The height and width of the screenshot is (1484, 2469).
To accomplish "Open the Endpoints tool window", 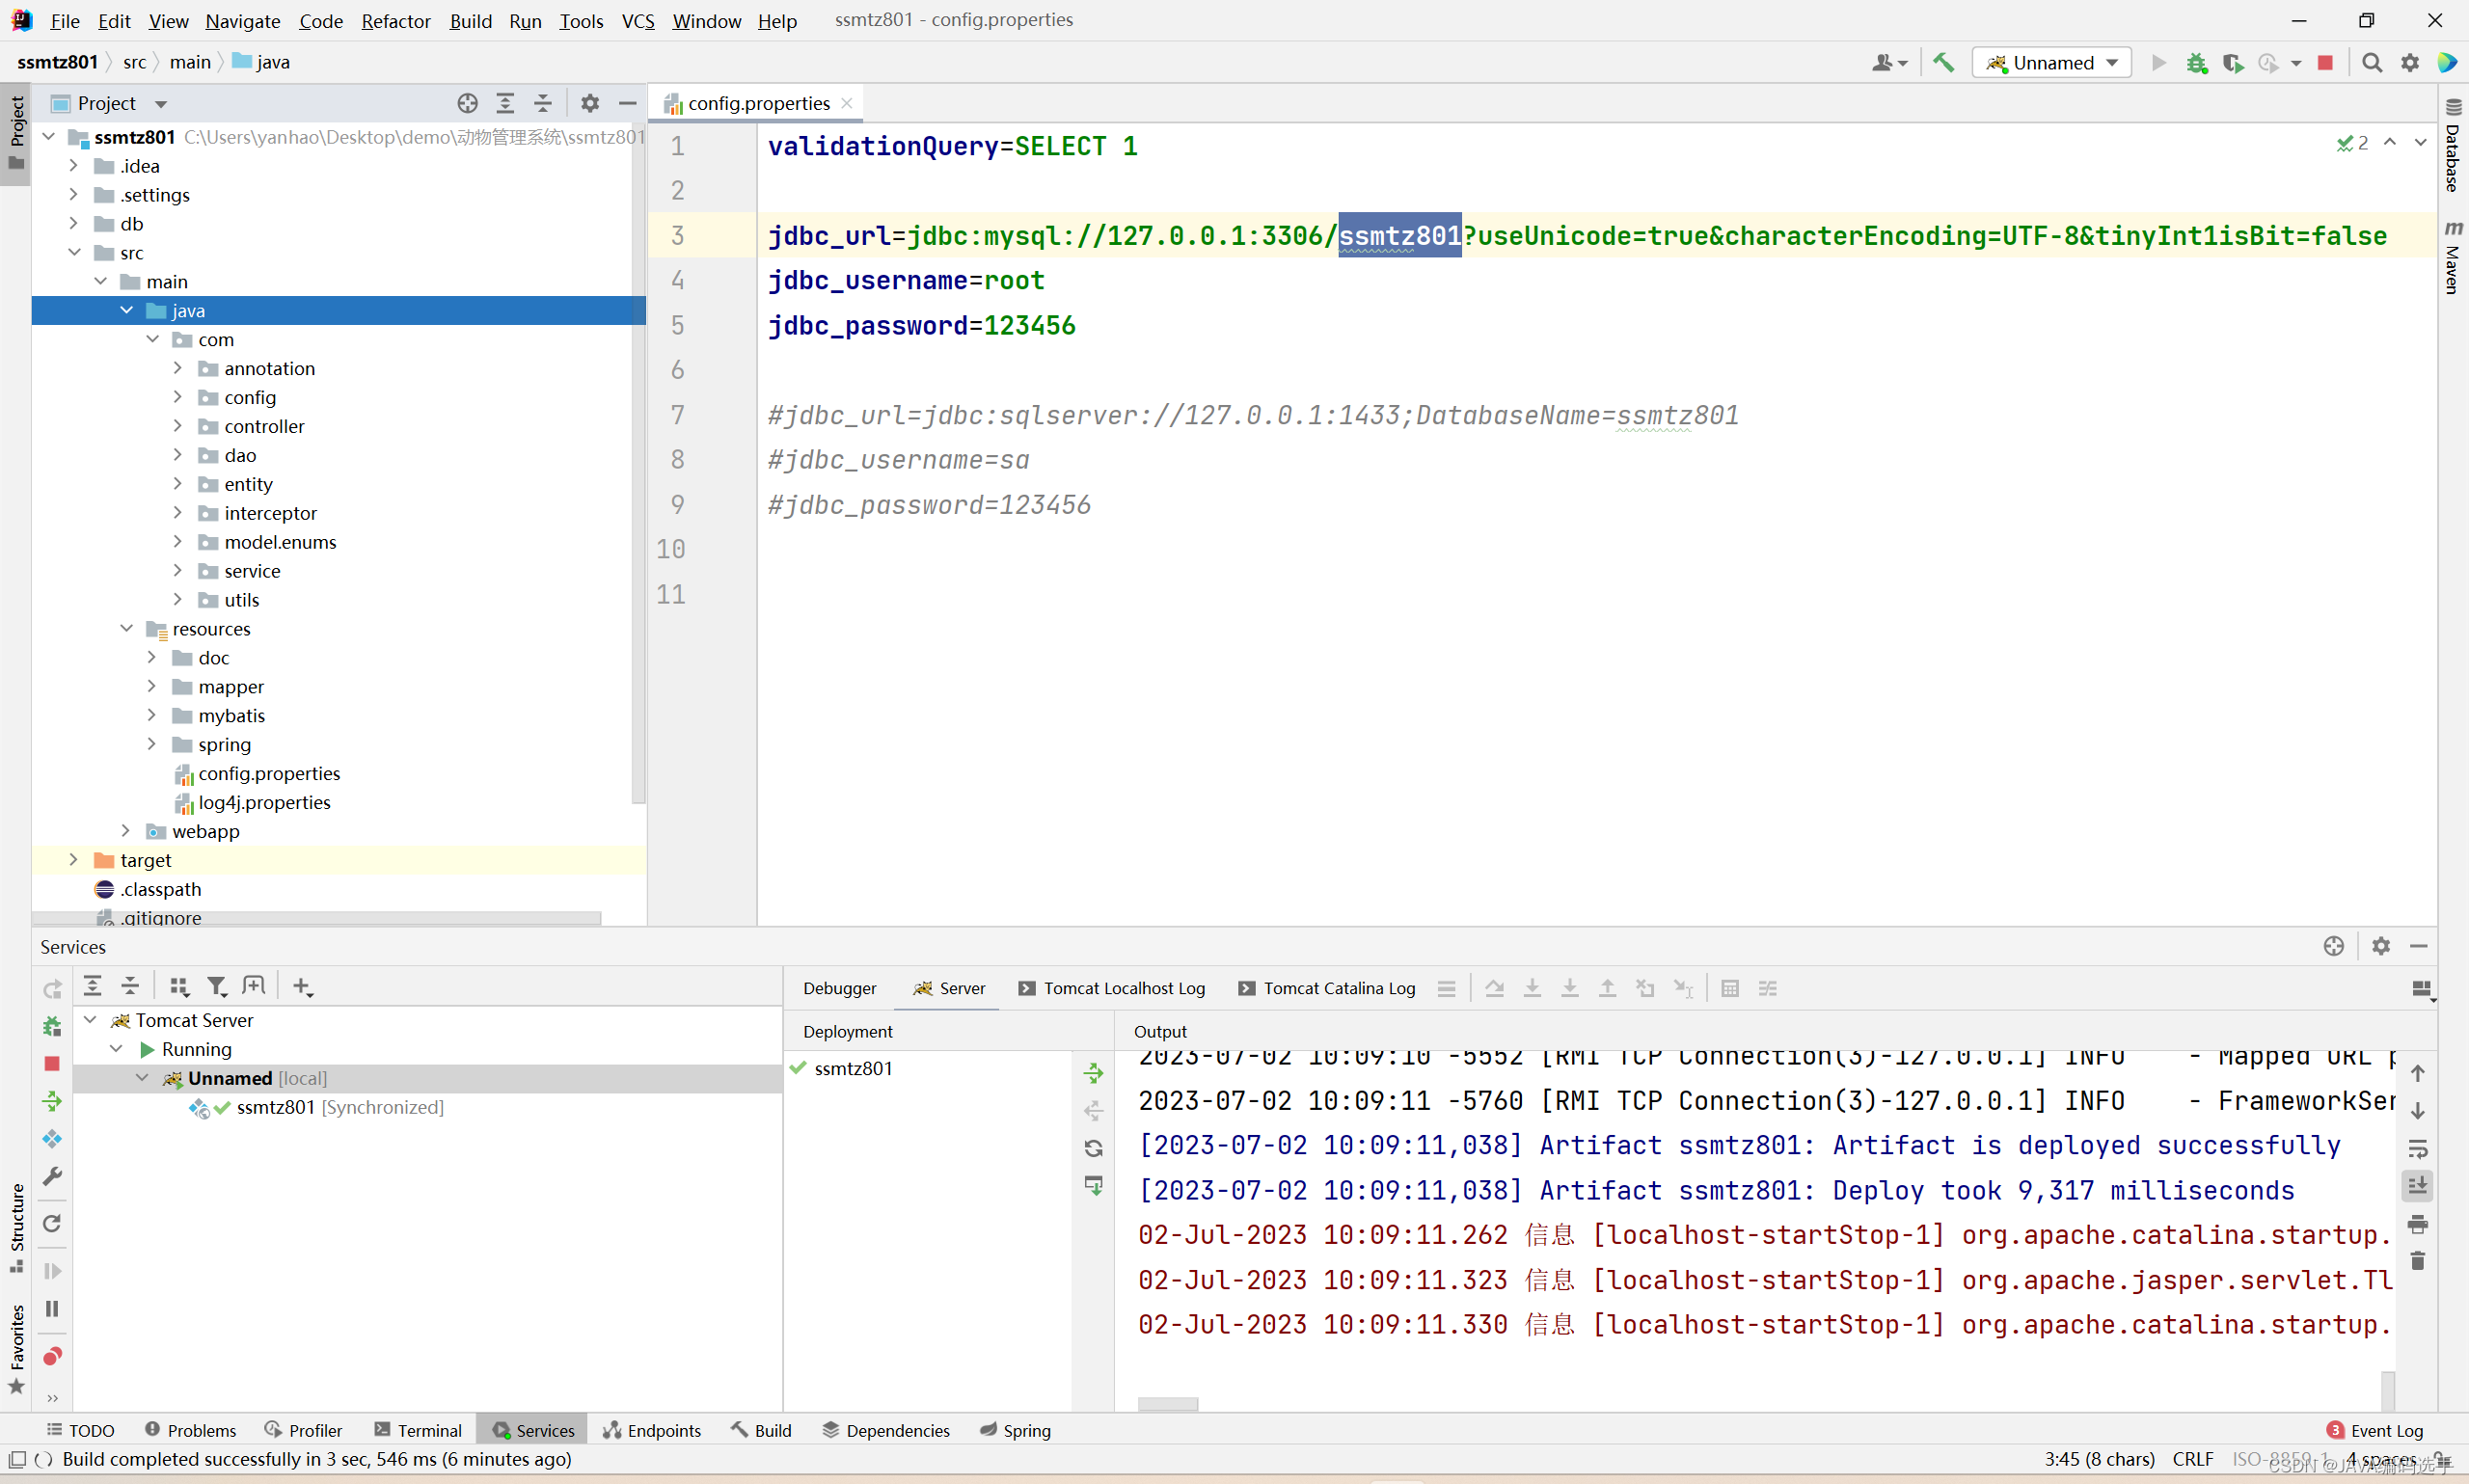I will (x=652, y=1430).
